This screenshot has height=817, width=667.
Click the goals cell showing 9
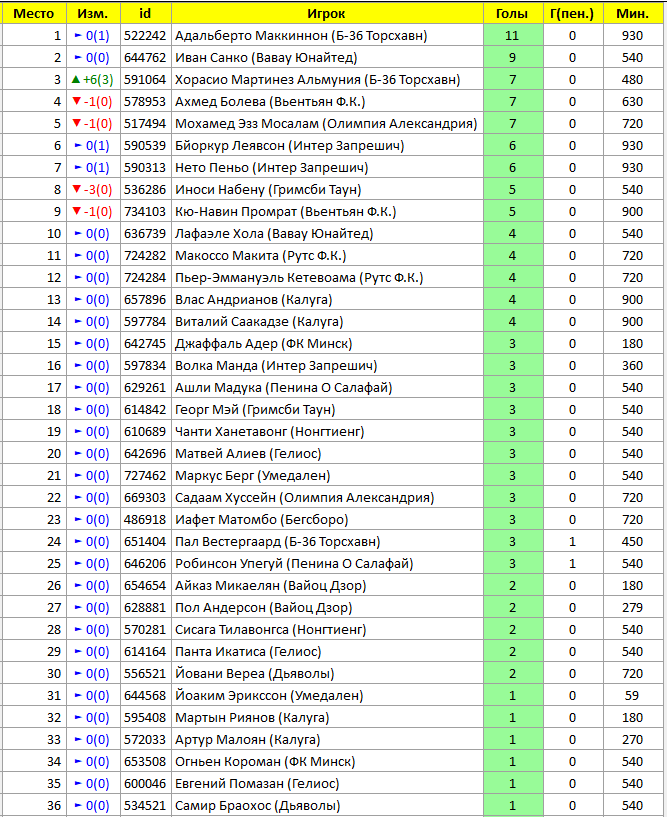pos(513,58)
